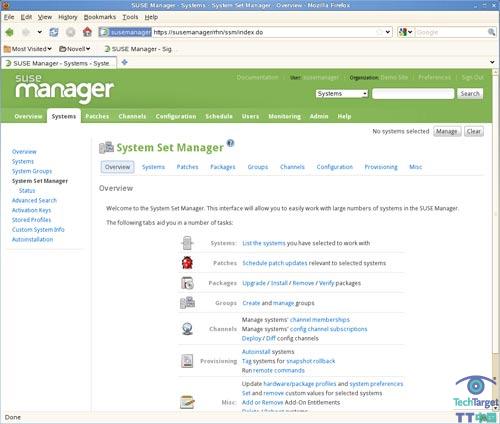Screen dimensions: 500x424
Task: Open the View menu
Action: (x=45, y=17)
